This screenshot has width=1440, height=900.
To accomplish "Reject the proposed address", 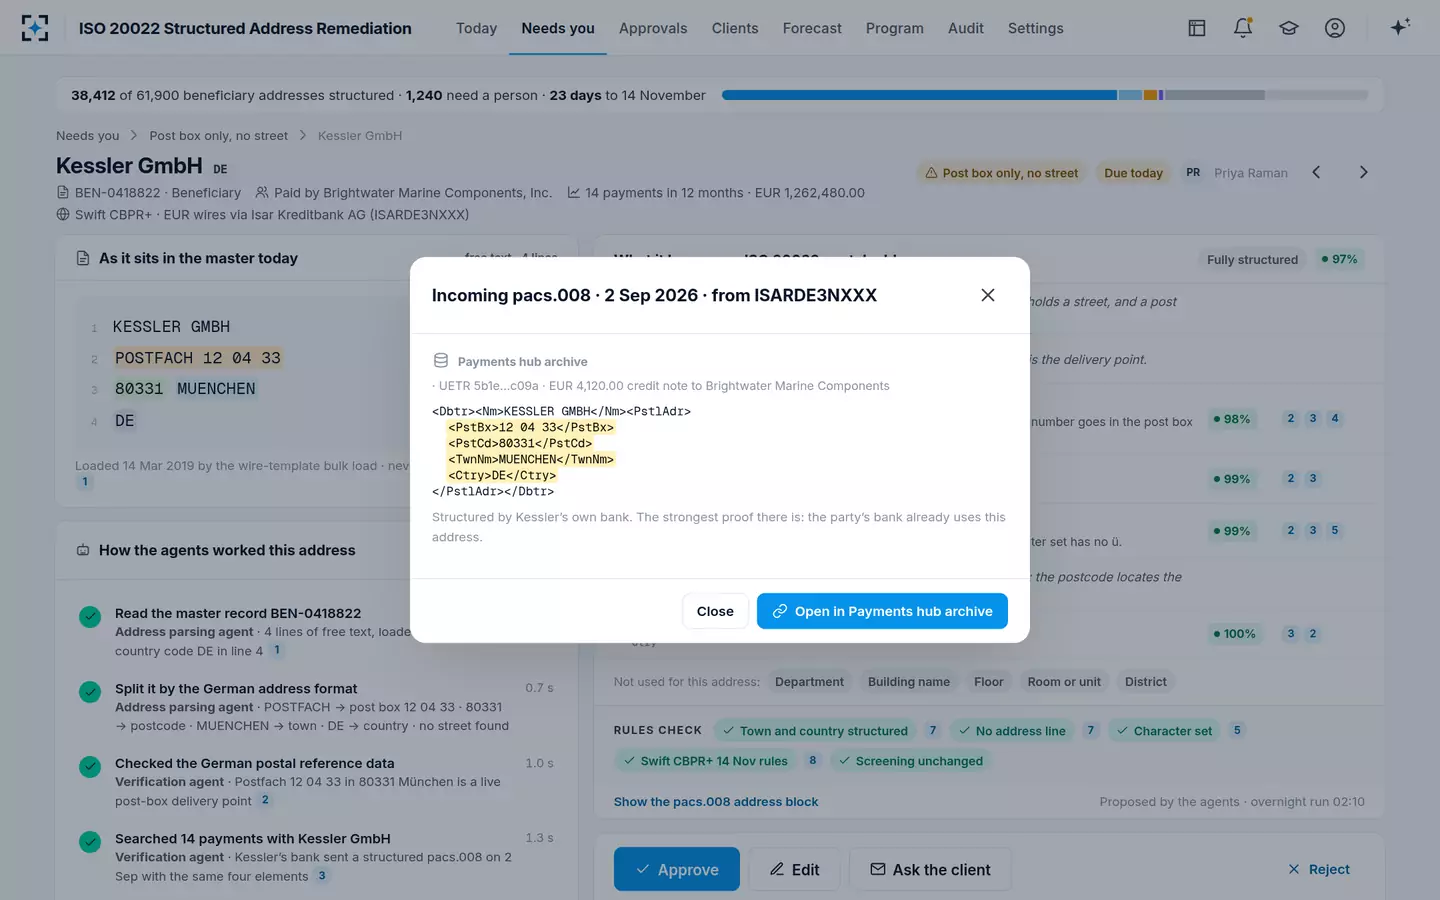I will [1319, 869].
